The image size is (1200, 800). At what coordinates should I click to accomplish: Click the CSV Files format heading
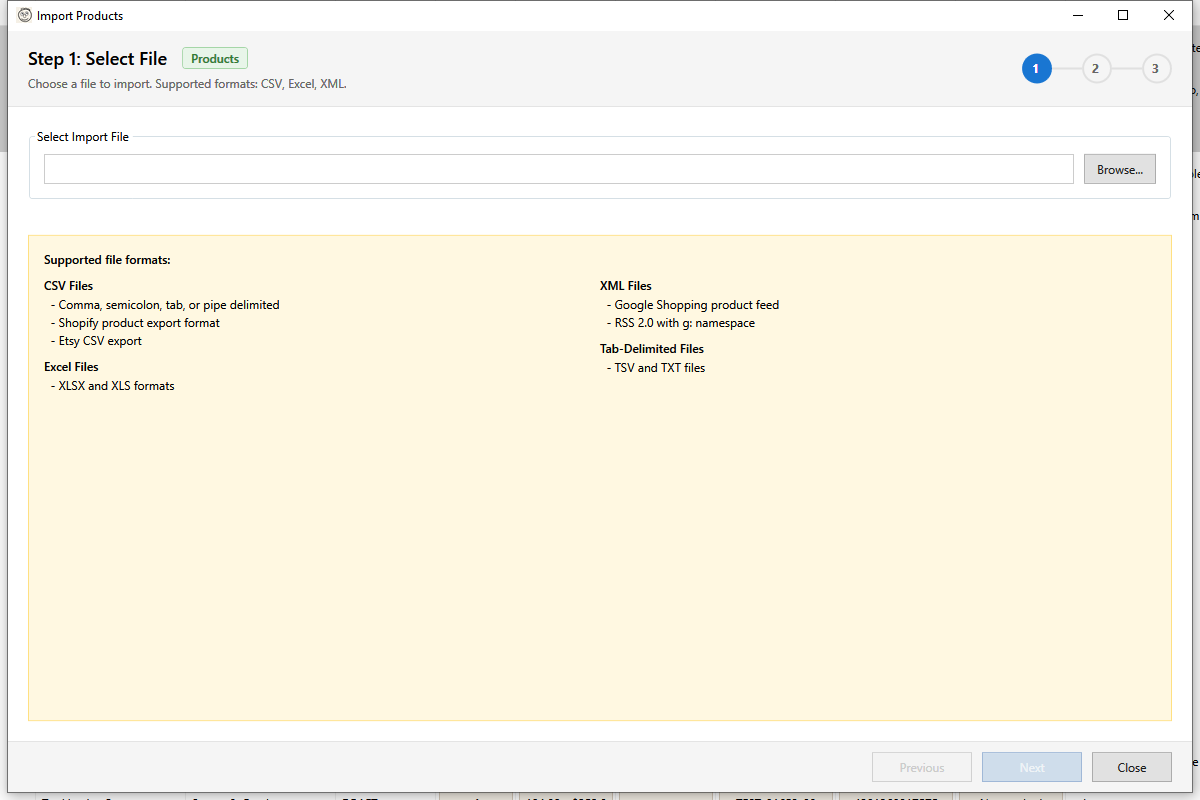68,285
